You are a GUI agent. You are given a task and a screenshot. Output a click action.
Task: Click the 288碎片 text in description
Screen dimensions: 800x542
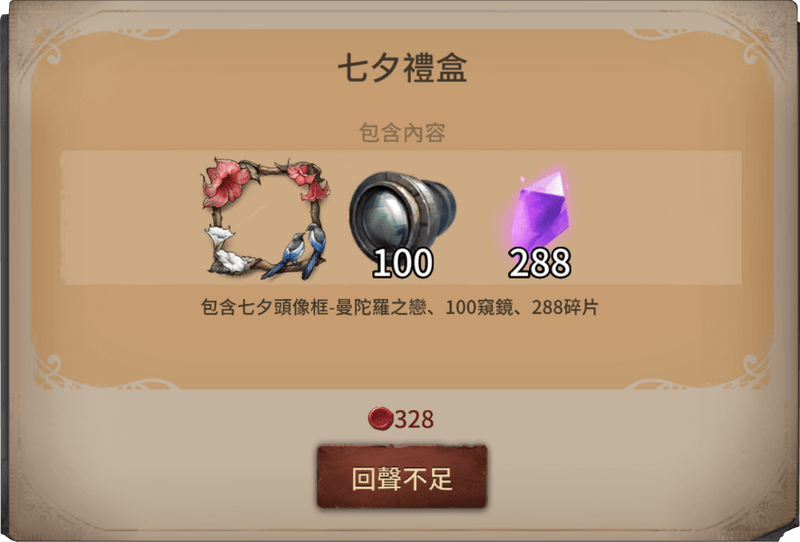565,307
